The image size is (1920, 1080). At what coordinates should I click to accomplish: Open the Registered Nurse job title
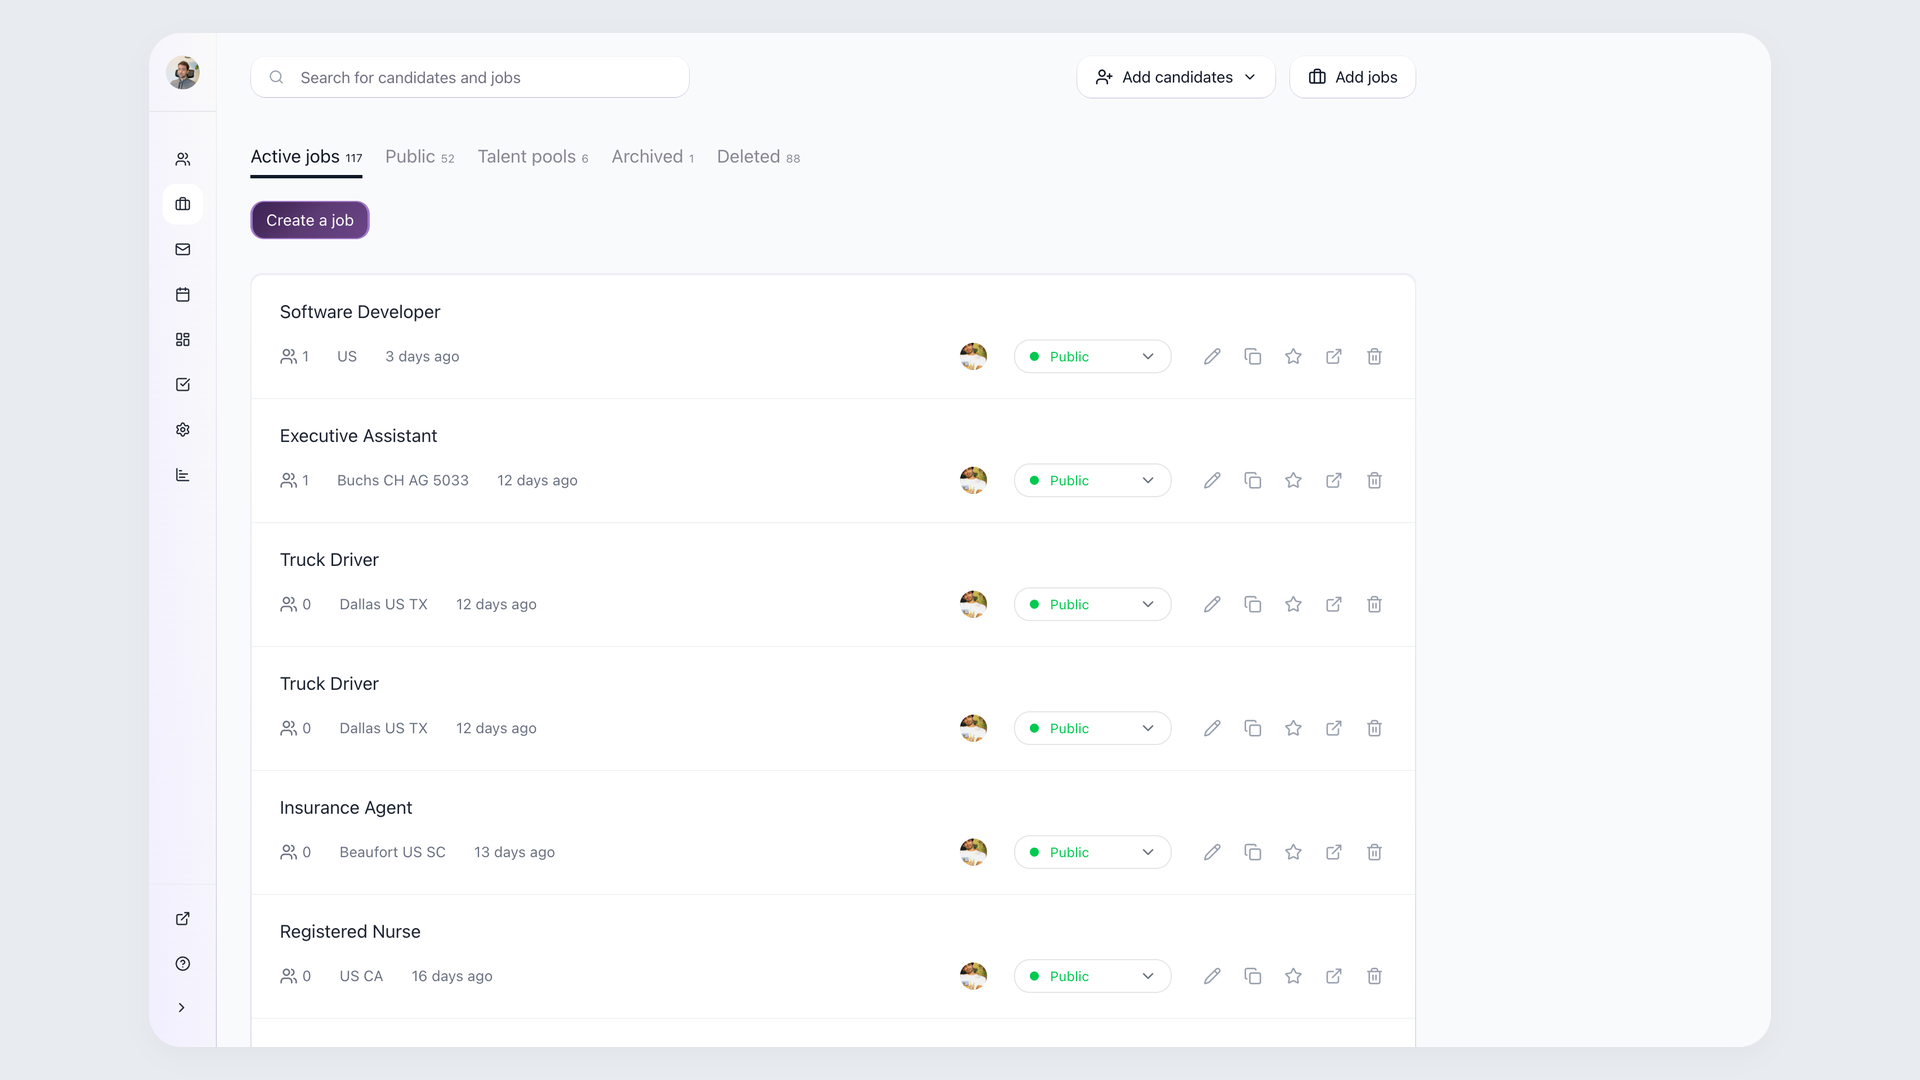click(x=350, y=932)
